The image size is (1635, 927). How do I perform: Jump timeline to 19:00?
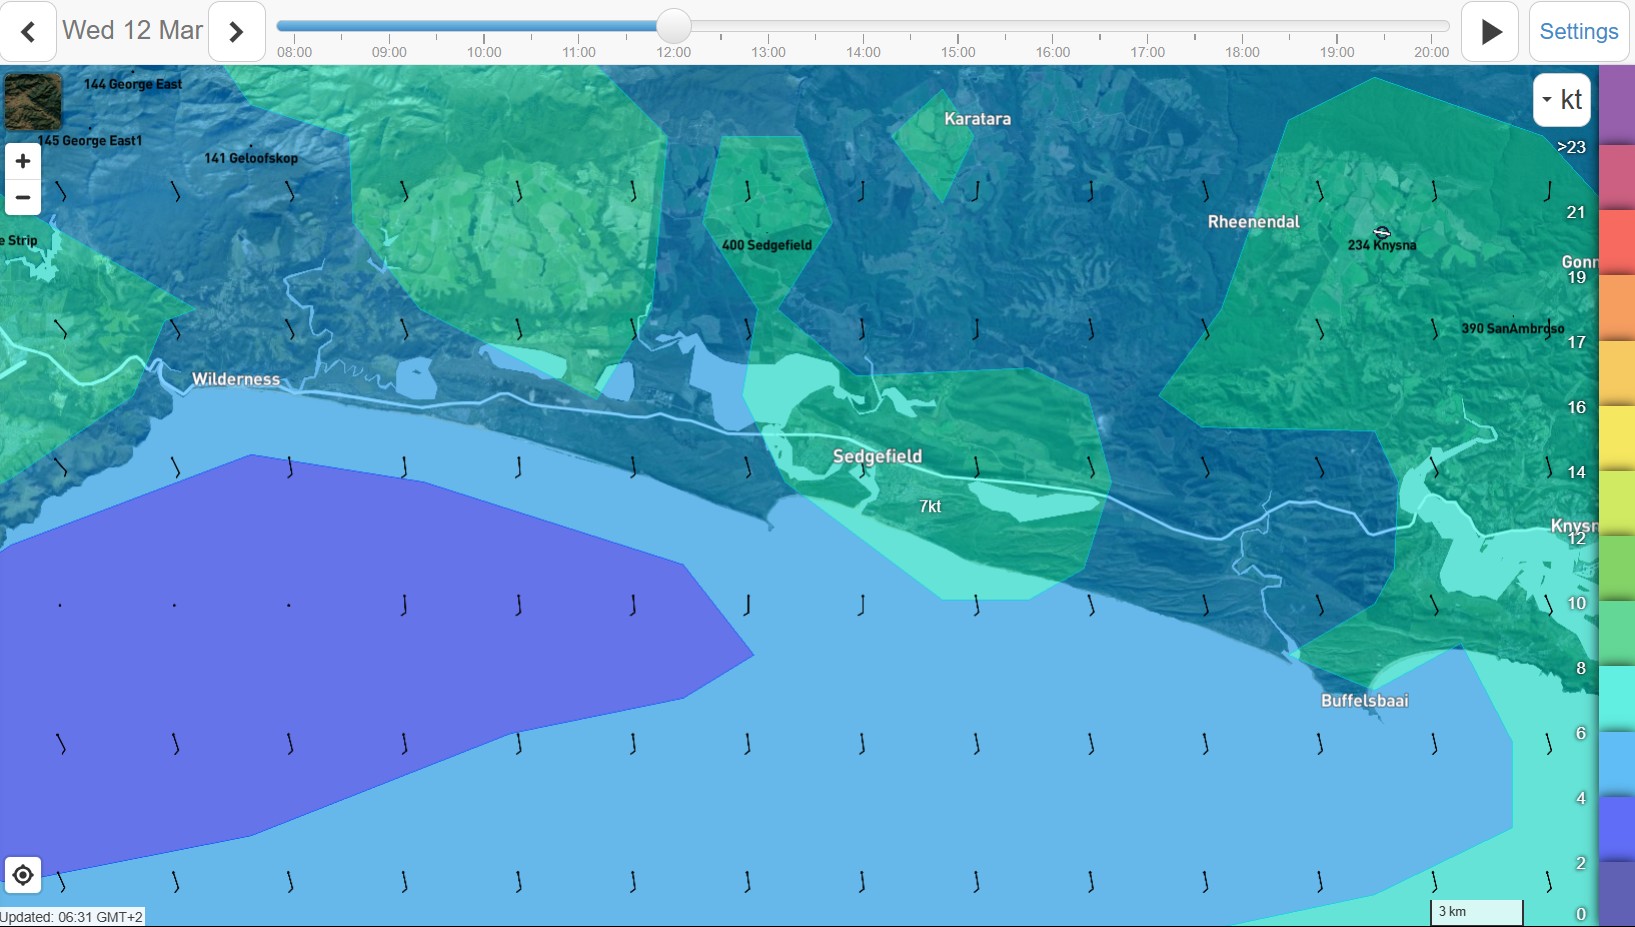[x=1337, y=52]
